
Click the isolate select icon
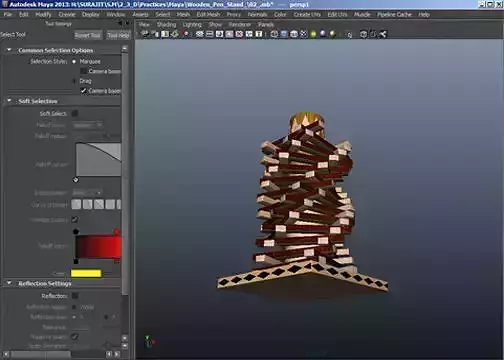[x=349, y=34]
